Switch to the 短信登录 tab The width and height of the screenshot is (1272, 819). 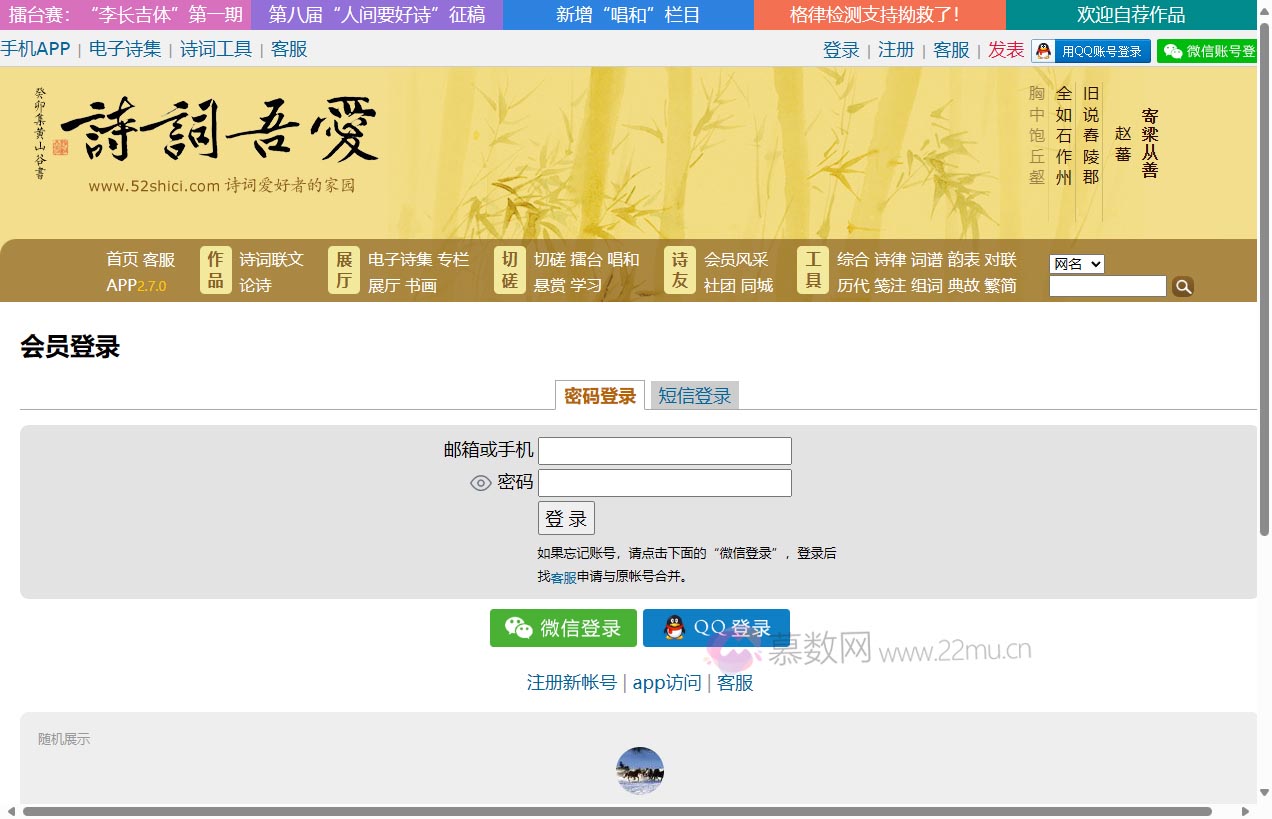(694, 395)
